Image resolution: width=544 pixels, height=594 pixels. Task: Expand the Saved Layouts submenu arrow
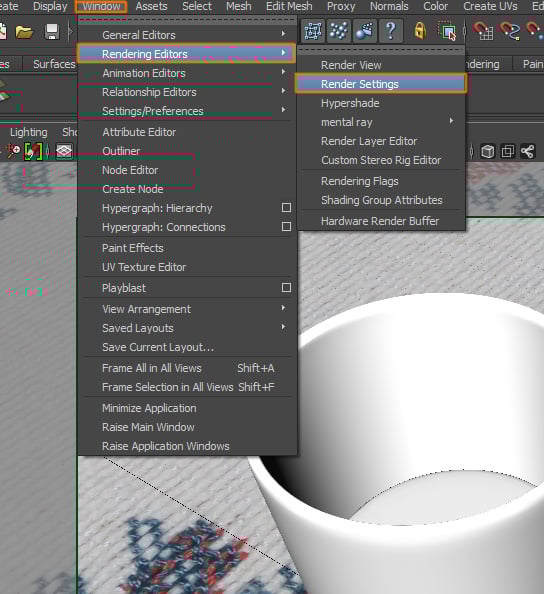(x=283, y=327)
